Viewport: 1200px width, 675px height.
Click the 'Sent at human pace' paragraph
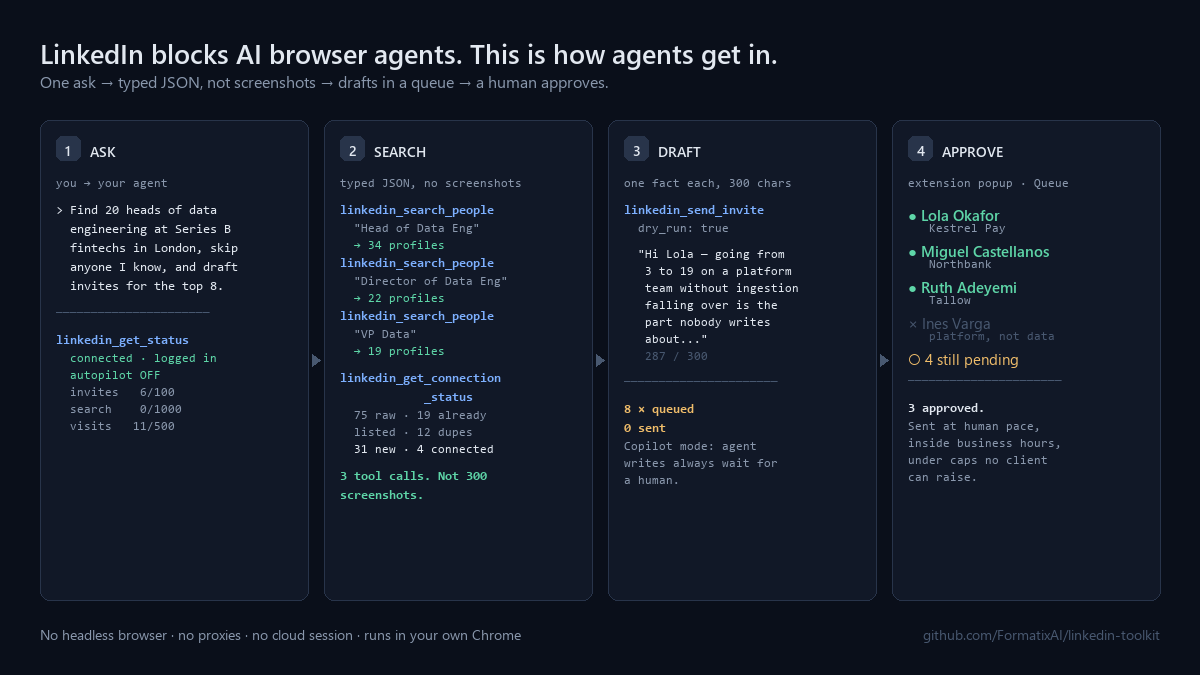coord(985,452)
